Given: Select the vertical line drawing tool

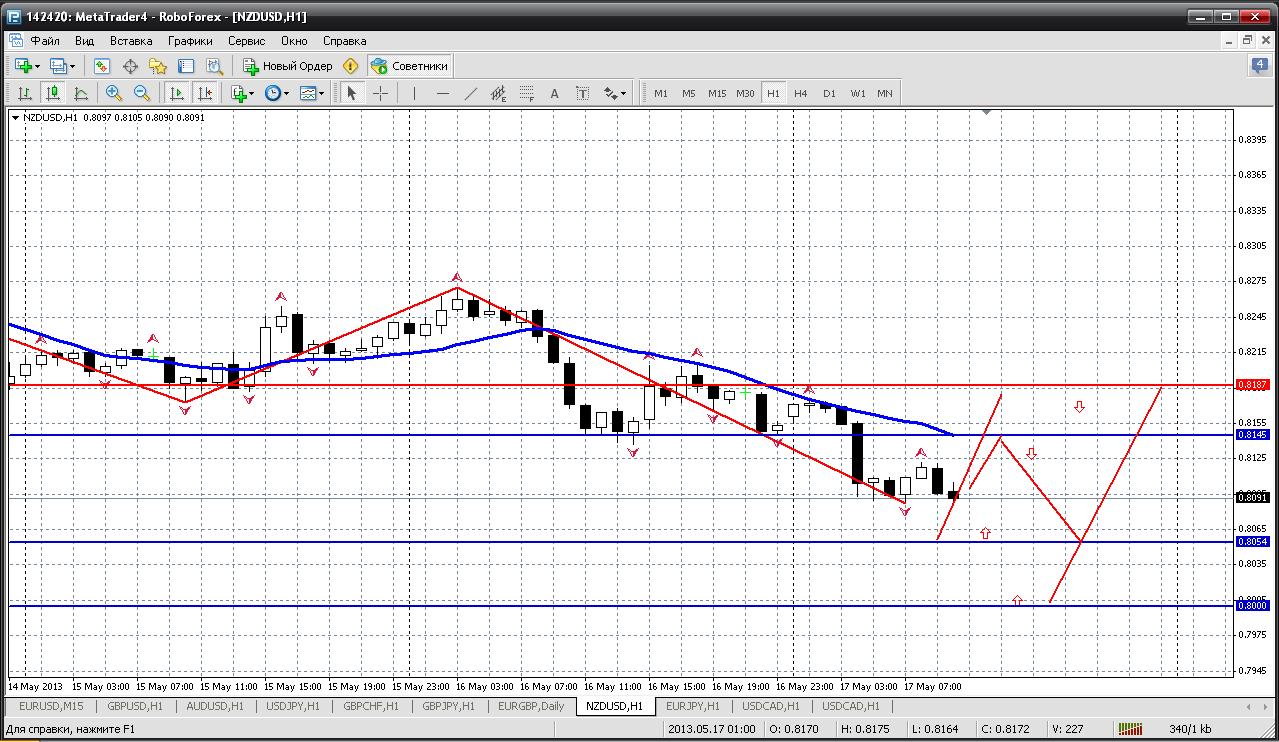Looking at the screenshot, I should click(414, 93).
